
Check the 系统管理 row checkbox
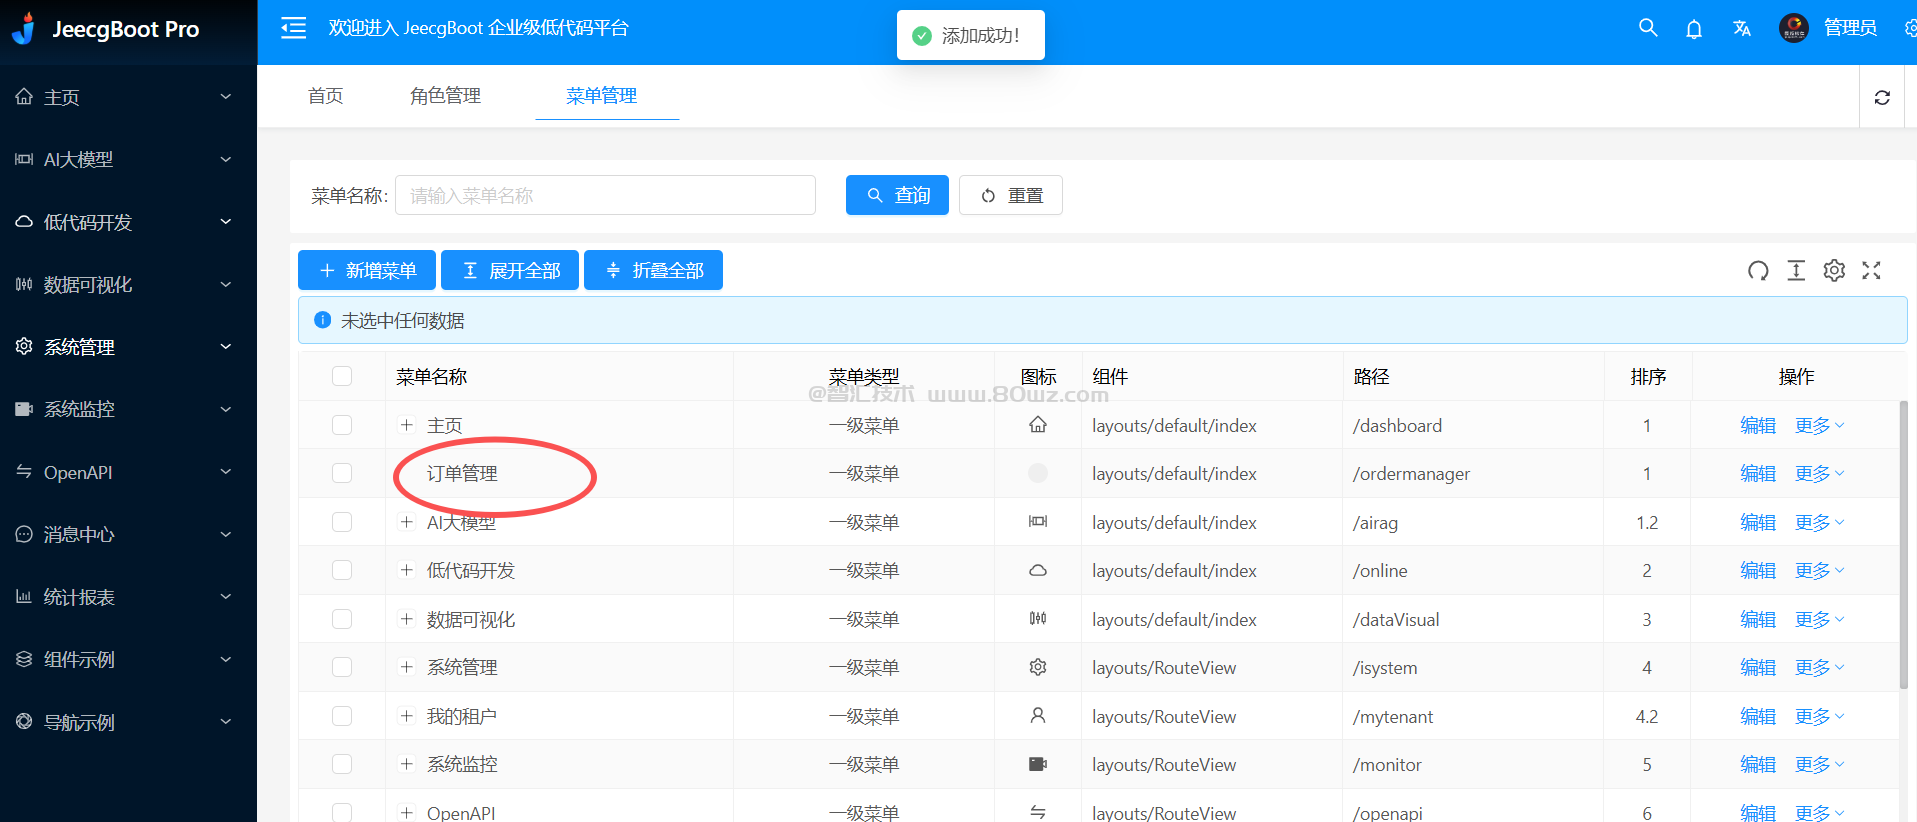pyautogui.click(x=342, y=667)
